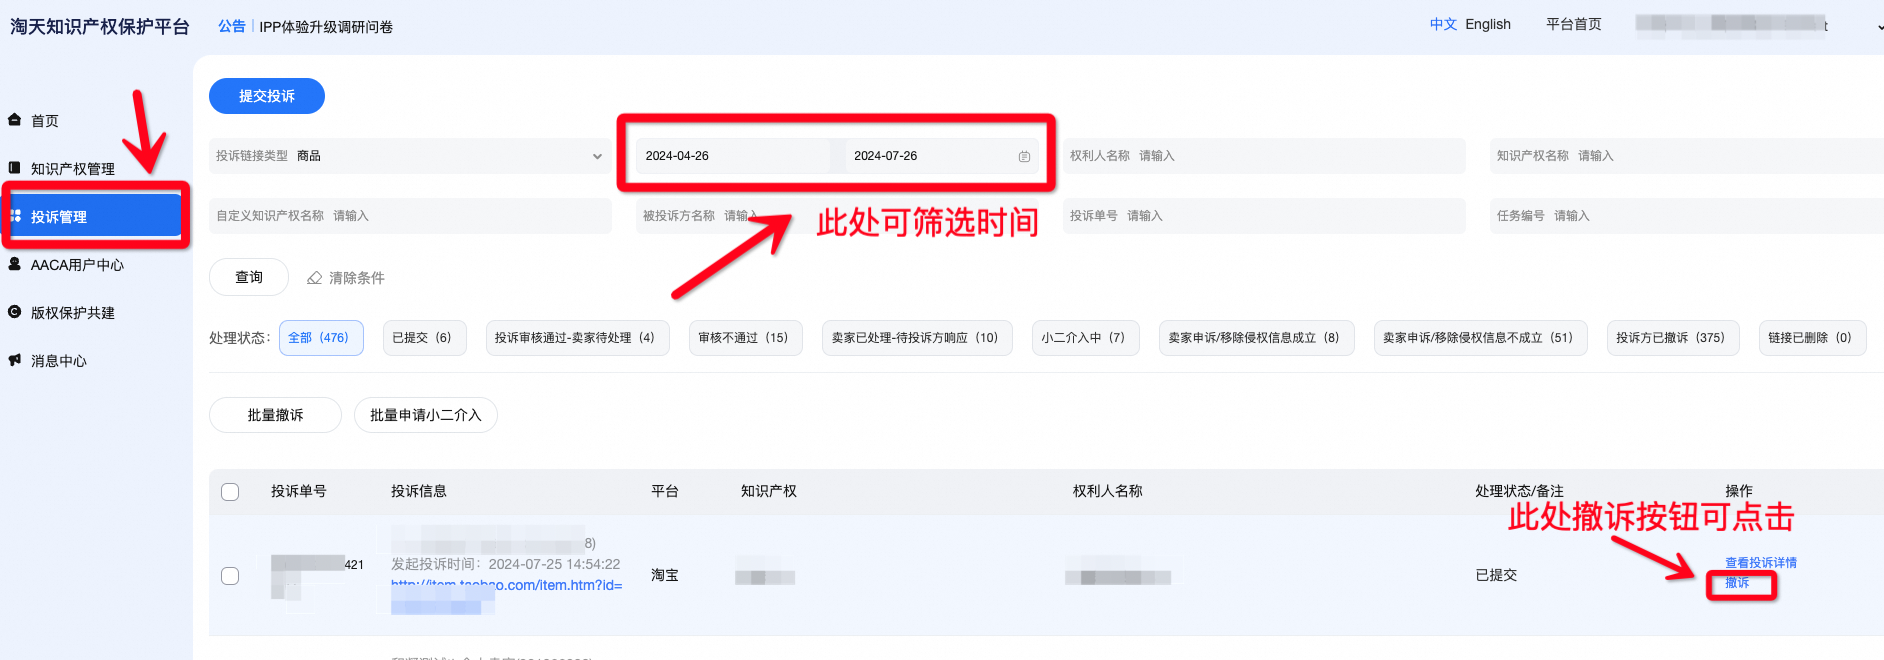Select 卖家申诉/移除侵权信息成立 (8) filter
This screenshot has height=660, width=1884.
(1256, 338)
